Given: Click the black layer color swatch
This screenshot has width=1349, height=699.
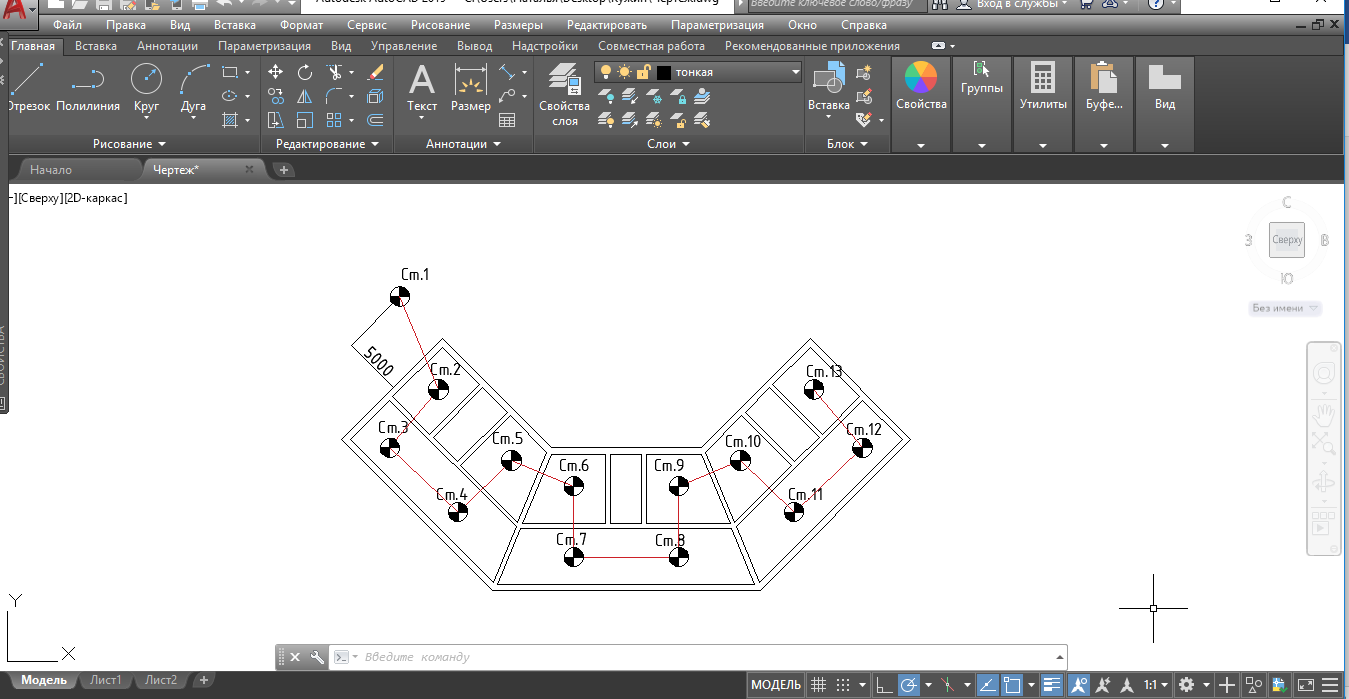Looking at the screenshot, I should tap(664, 72).
